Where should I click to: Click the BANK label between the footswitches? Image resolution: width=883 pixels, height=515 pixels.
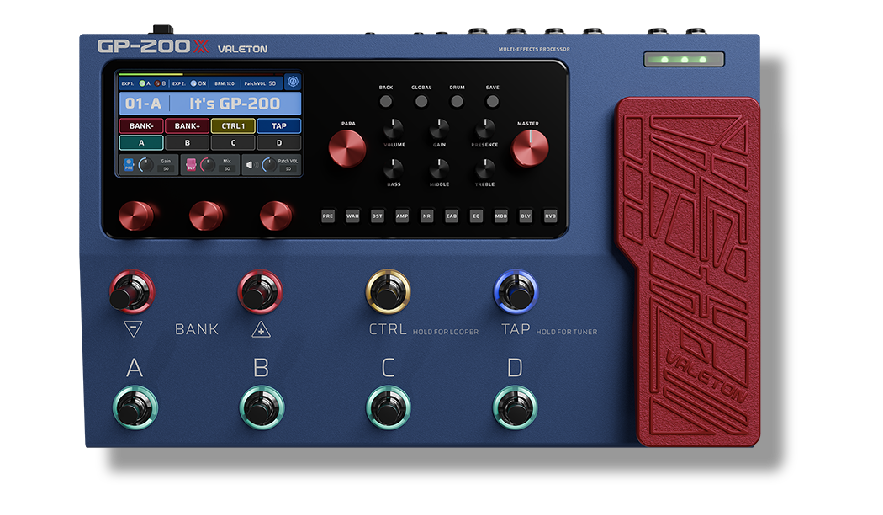point(197,329)
